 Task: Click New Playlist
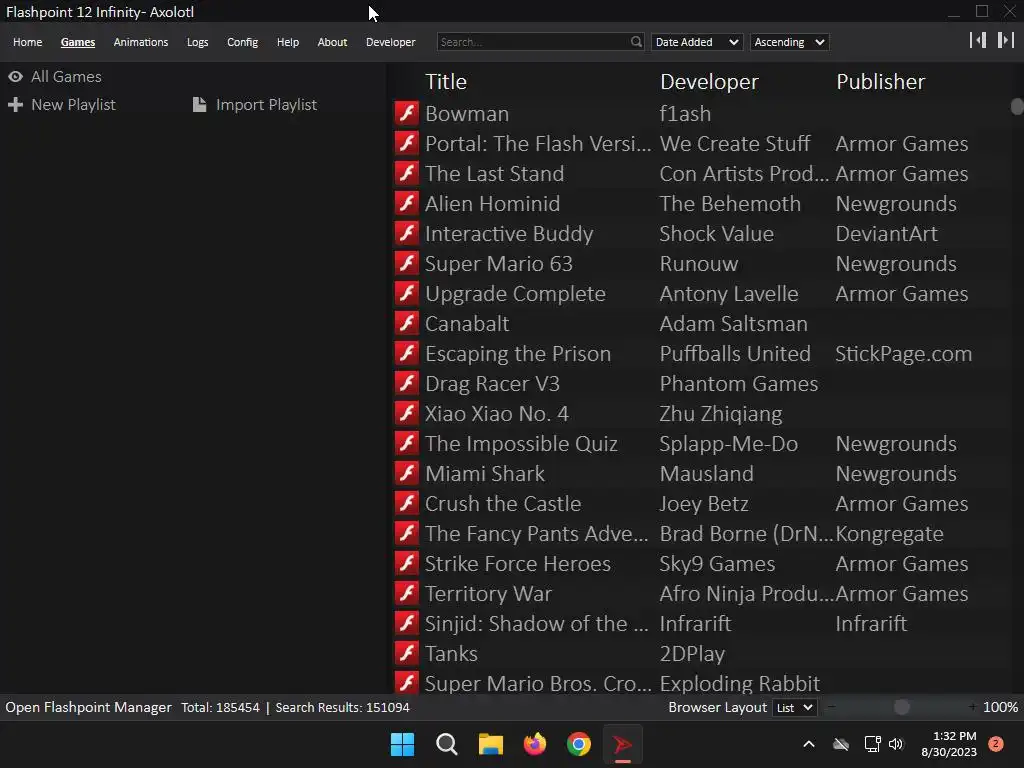[73, 104]
